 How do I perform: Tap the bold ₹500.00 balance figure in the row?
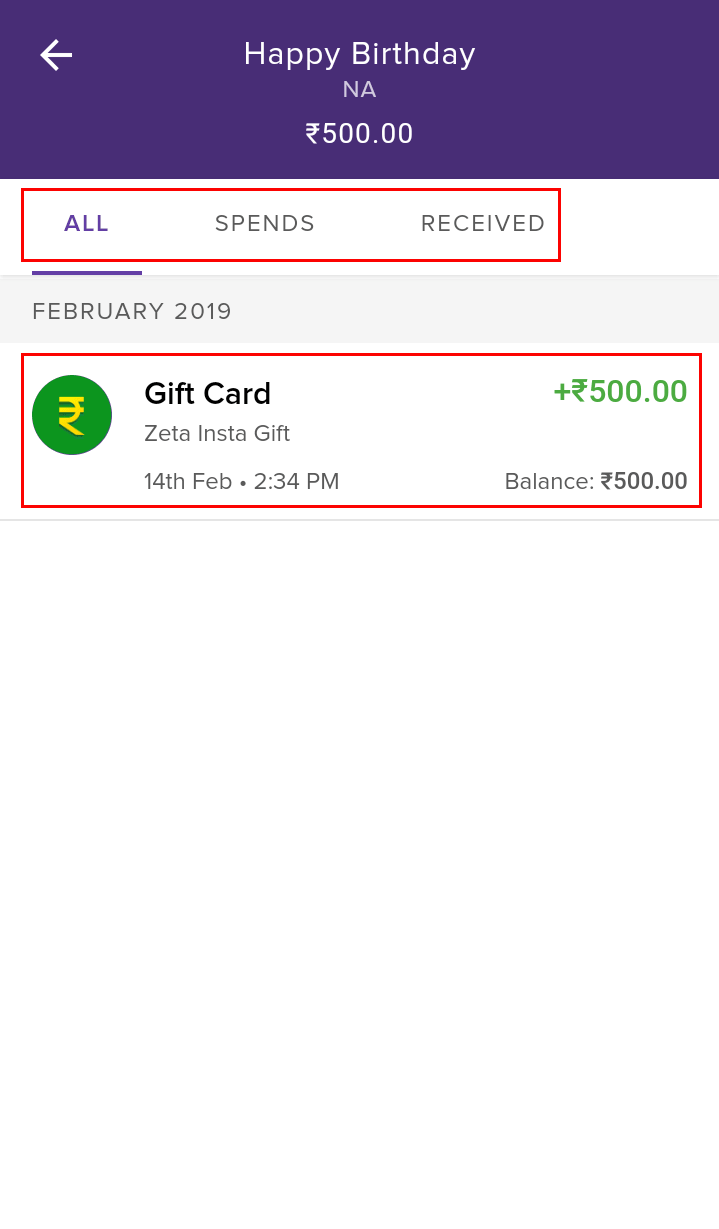point(644,482)
